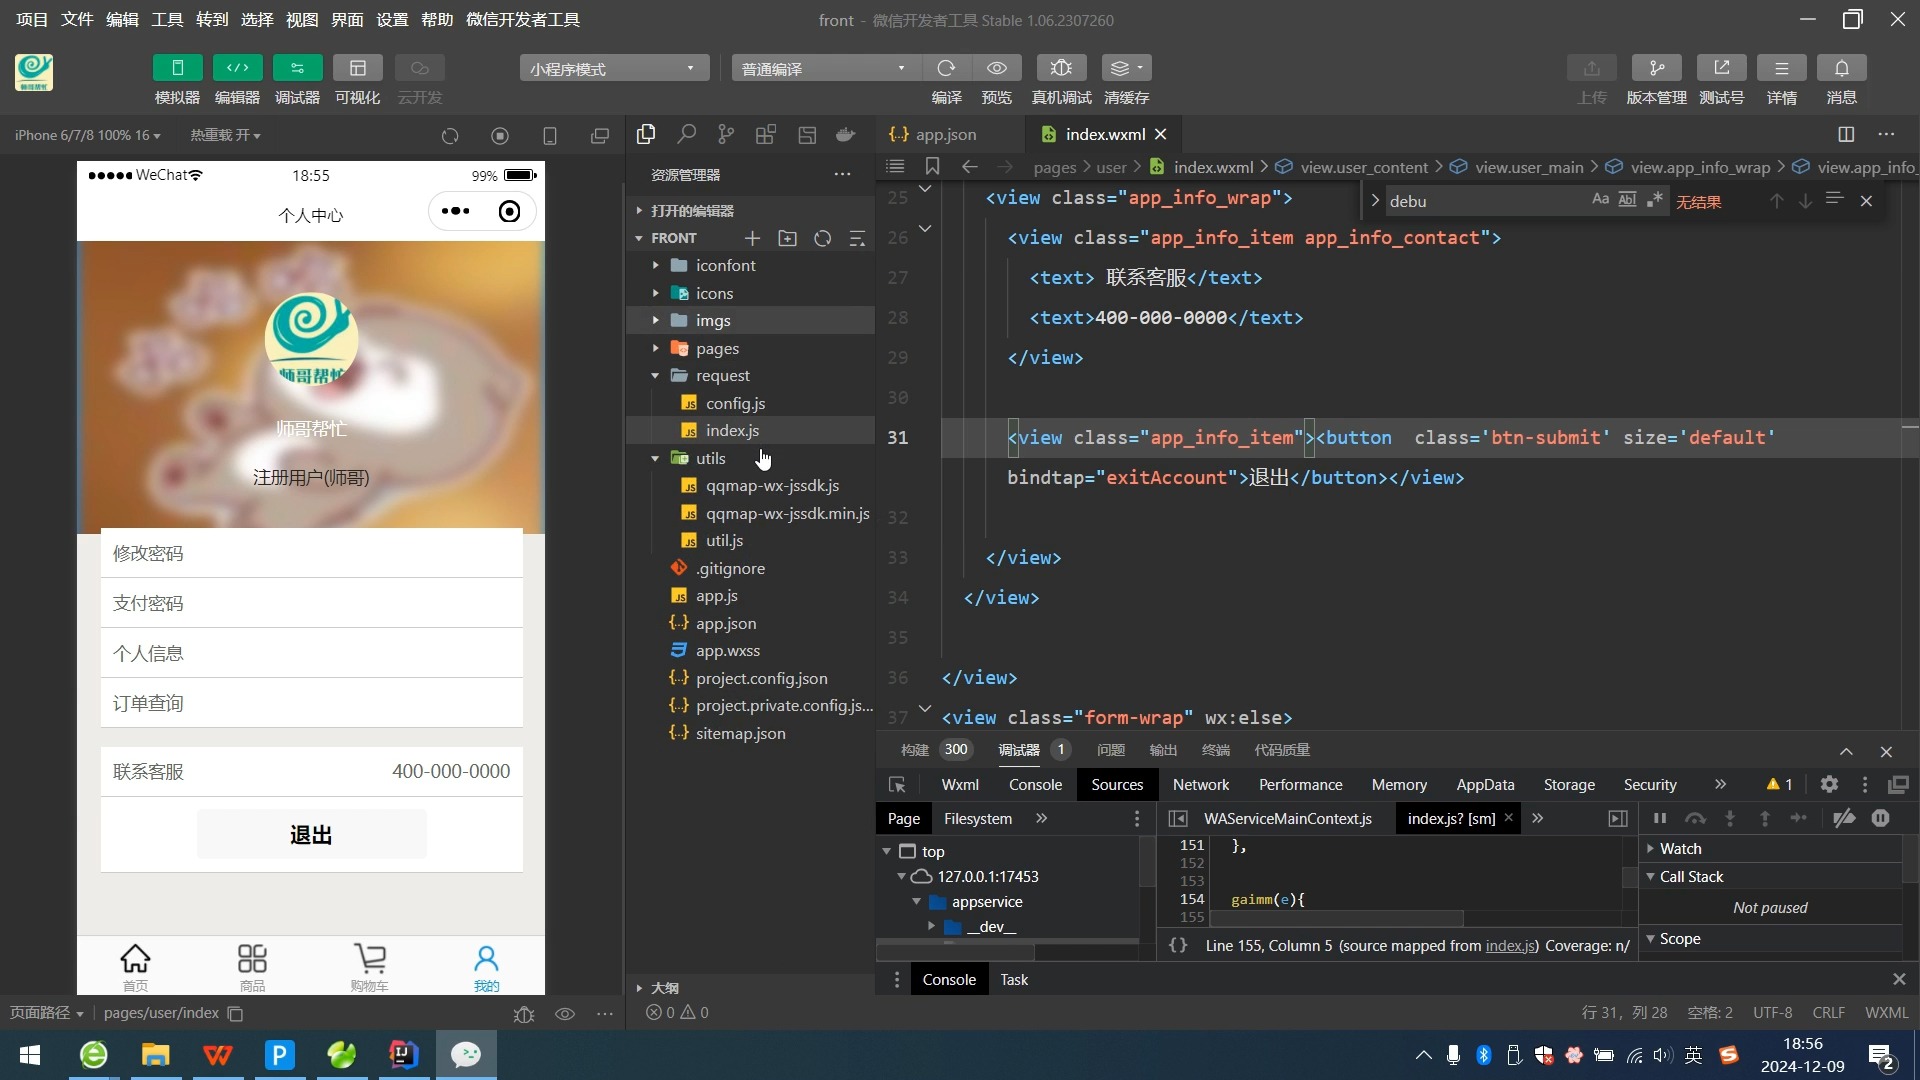Viewport: 1920px width, 1080px height.
Task: Toggle the Simulator panel button
Action: coord(177,68)
